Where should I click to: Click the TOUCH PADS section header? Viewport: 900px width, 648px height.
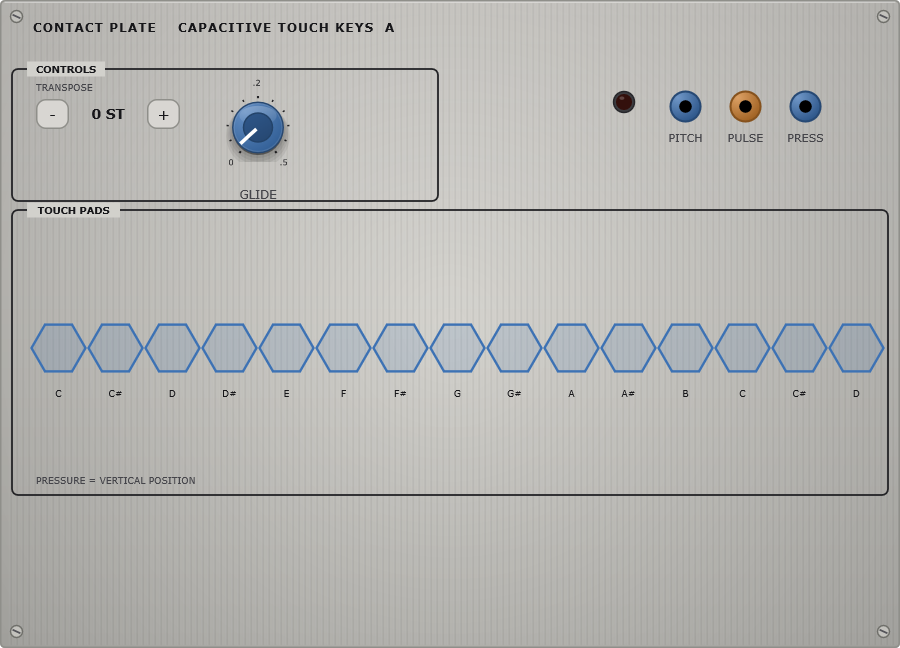(x=73, y=211)
